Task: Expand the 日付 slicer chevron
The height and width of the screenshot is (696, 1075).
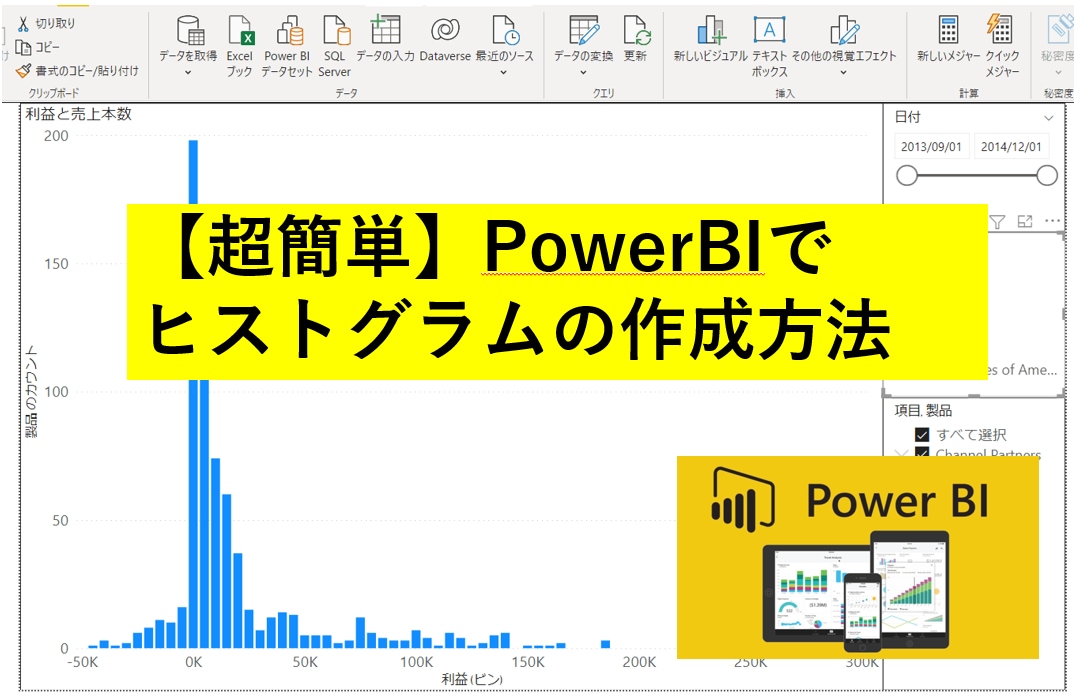Action: click(x=1048, y=118)
